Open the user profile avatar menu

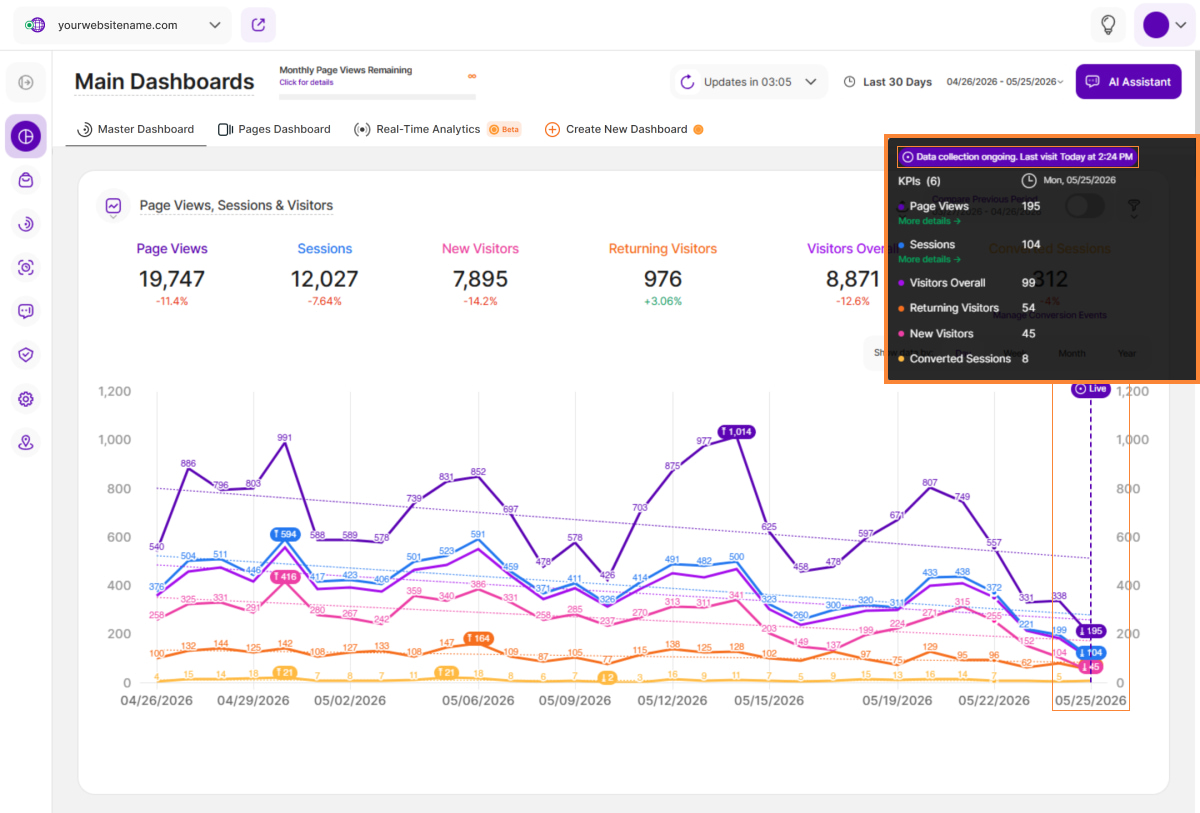(1164, 25)
